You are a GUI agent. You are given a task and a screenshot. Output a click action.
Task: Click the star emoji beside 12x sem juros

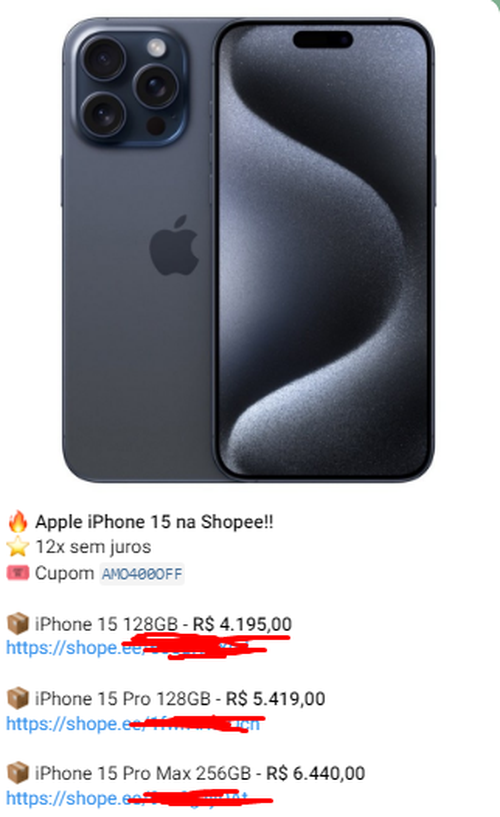17,547
